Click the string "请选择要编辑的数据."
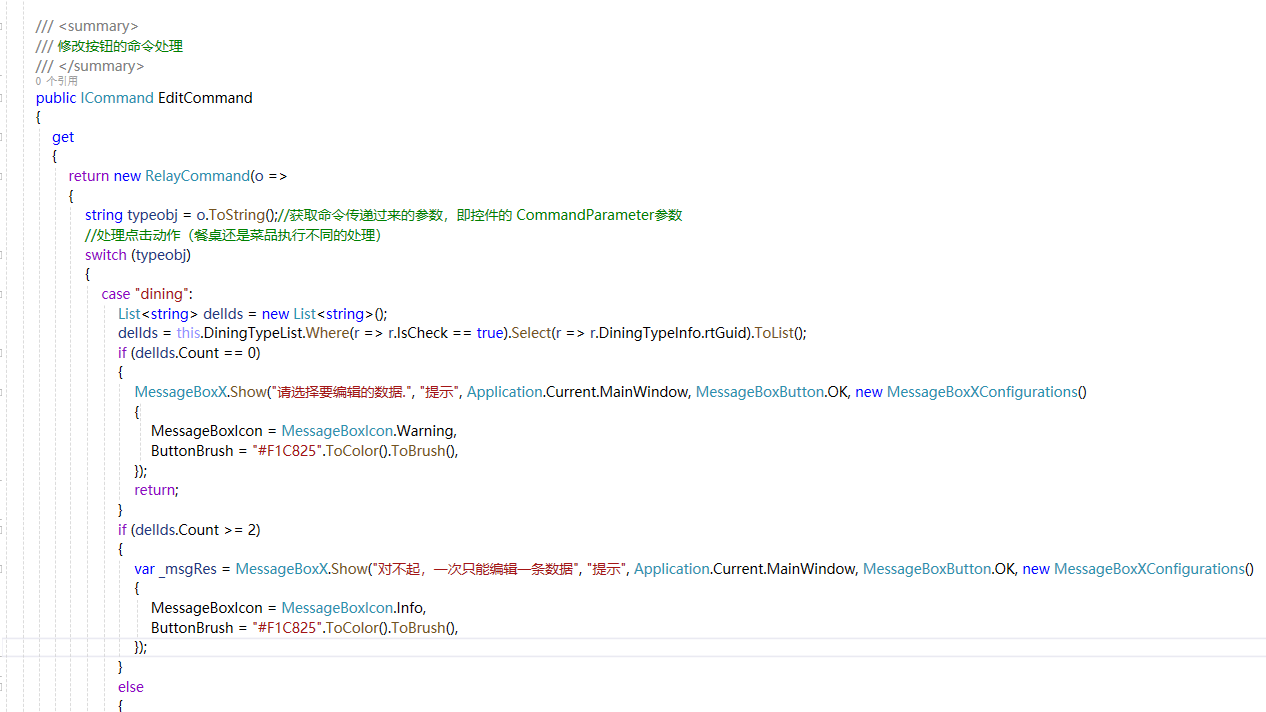 click(x=341, y=392)
